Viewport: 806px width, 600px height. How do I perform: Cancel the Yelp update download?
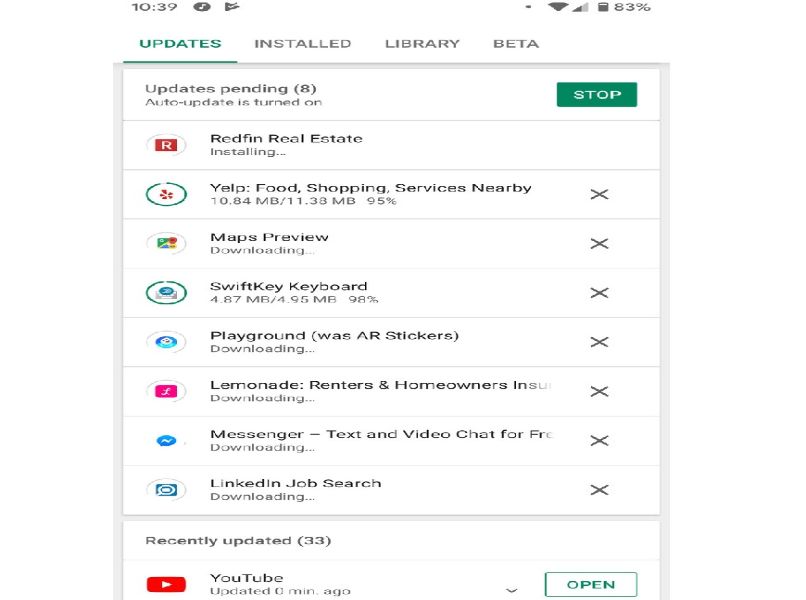[600, 194]
